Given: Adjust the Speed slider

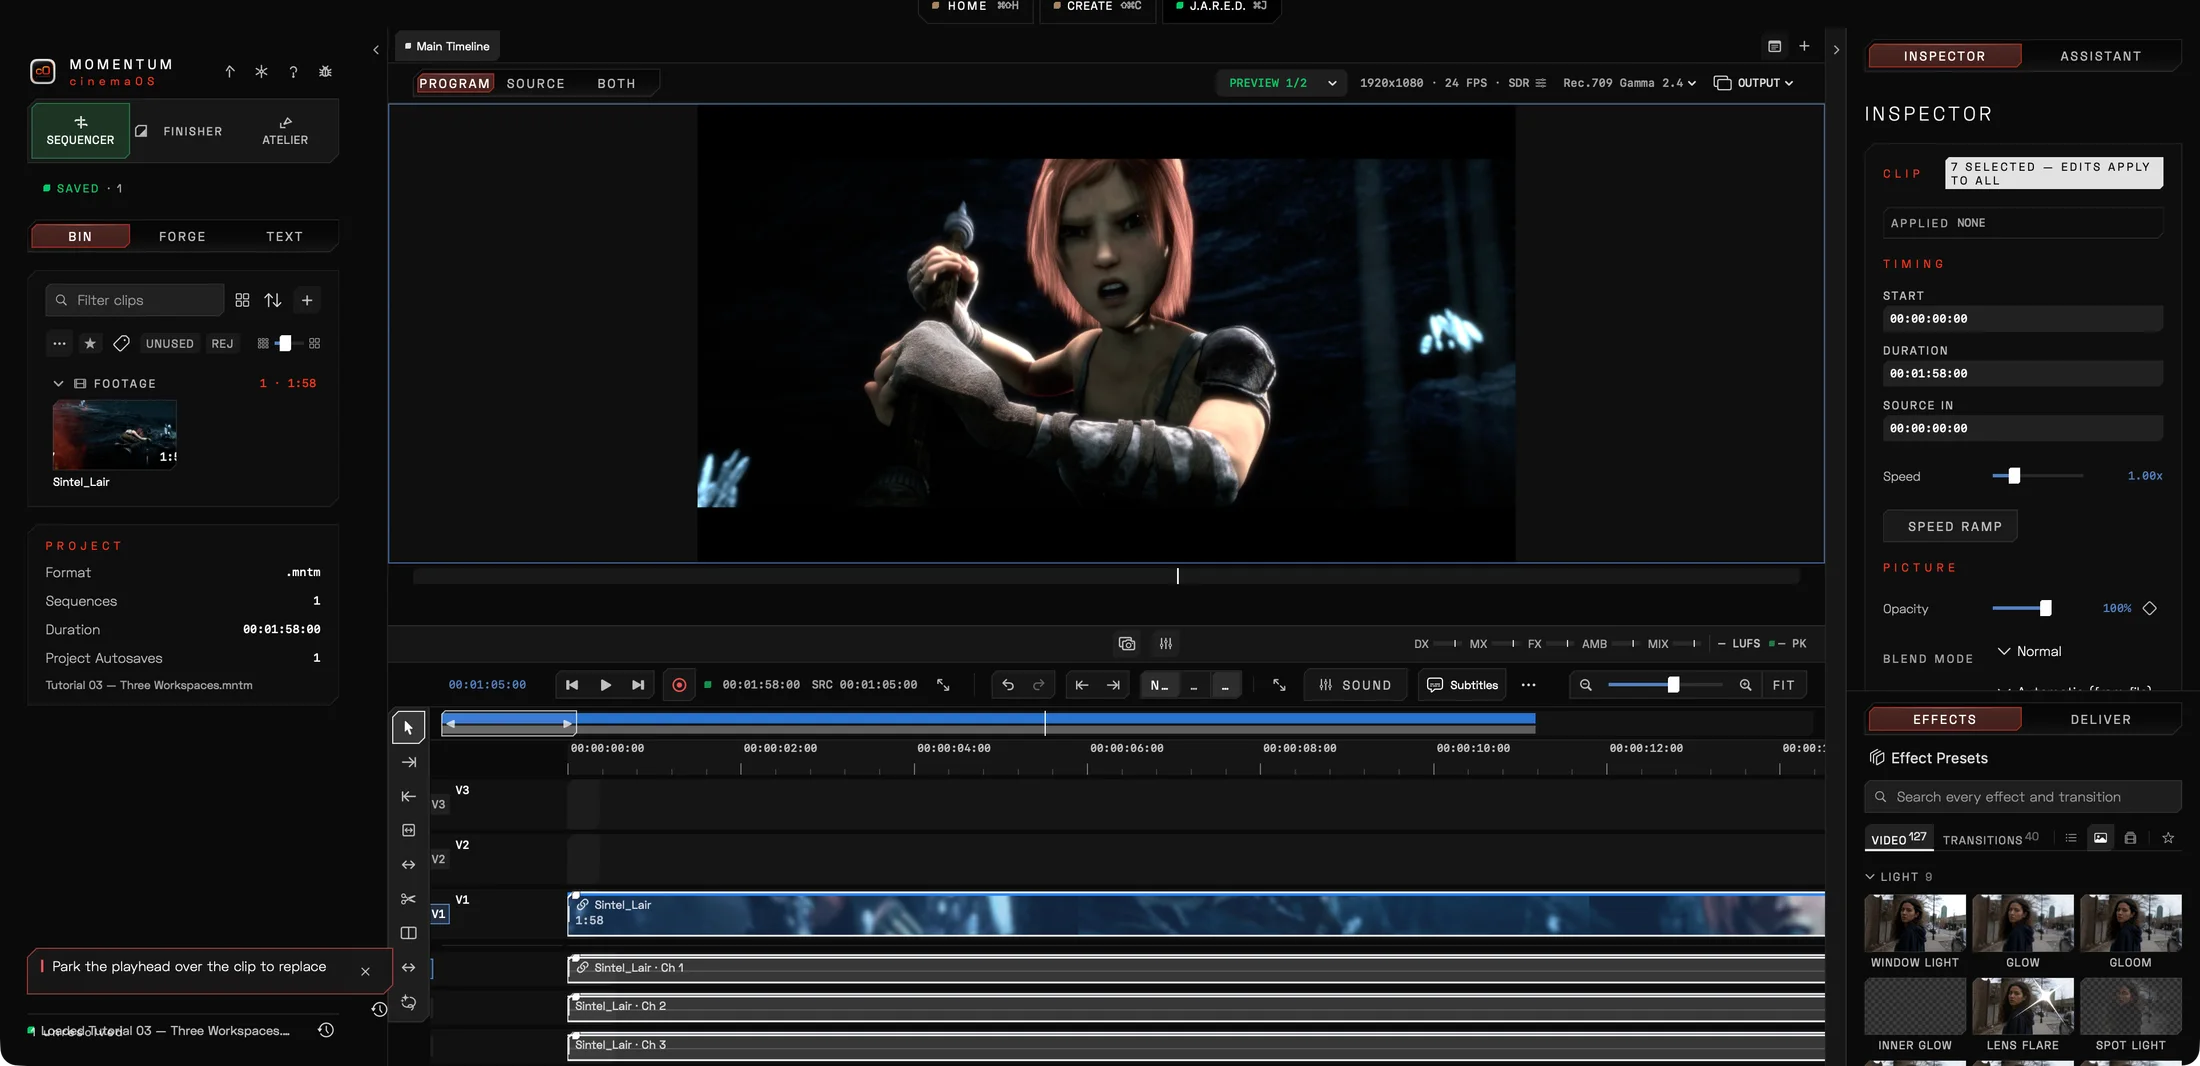Looking at the screenshot, I should pos(2037,476).
